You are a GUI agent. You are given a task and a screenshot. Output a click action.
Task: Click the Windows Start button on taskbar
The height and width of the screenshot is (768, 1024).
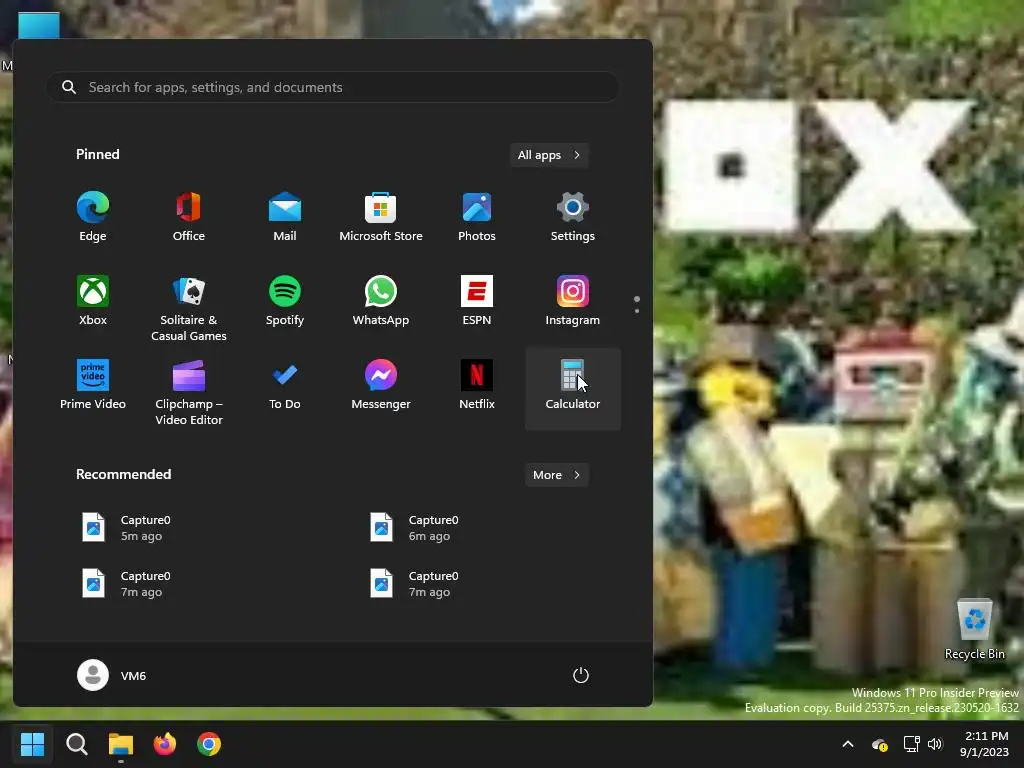coord(32,744)
